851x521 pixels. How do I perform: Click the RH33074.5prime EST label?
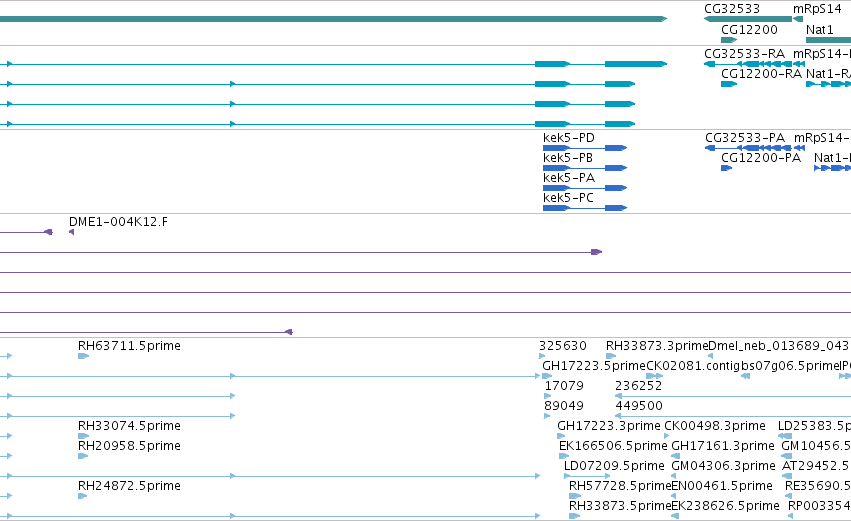(x=129, y=426)
